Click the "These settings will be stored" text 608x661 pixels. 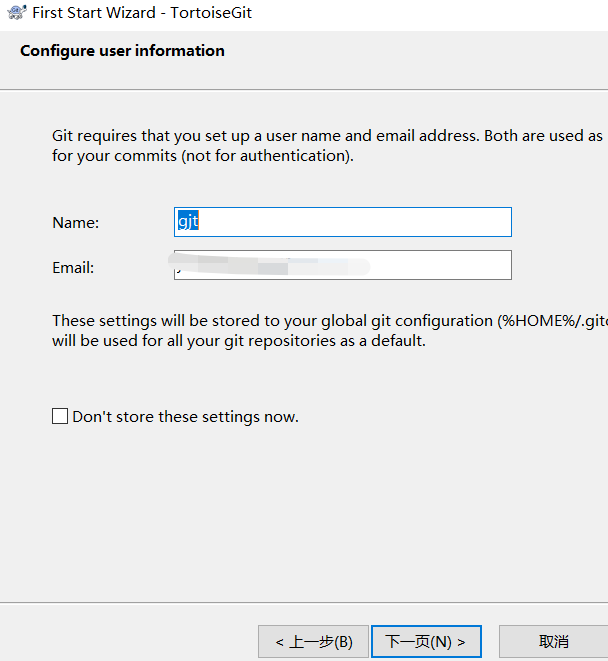click(x=330, y=330)
